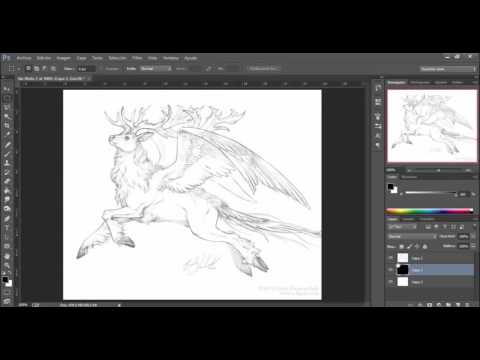Select the Rectangular Marquee tool
This screenshot has width=480, height=360.
(x=7, y=98)
